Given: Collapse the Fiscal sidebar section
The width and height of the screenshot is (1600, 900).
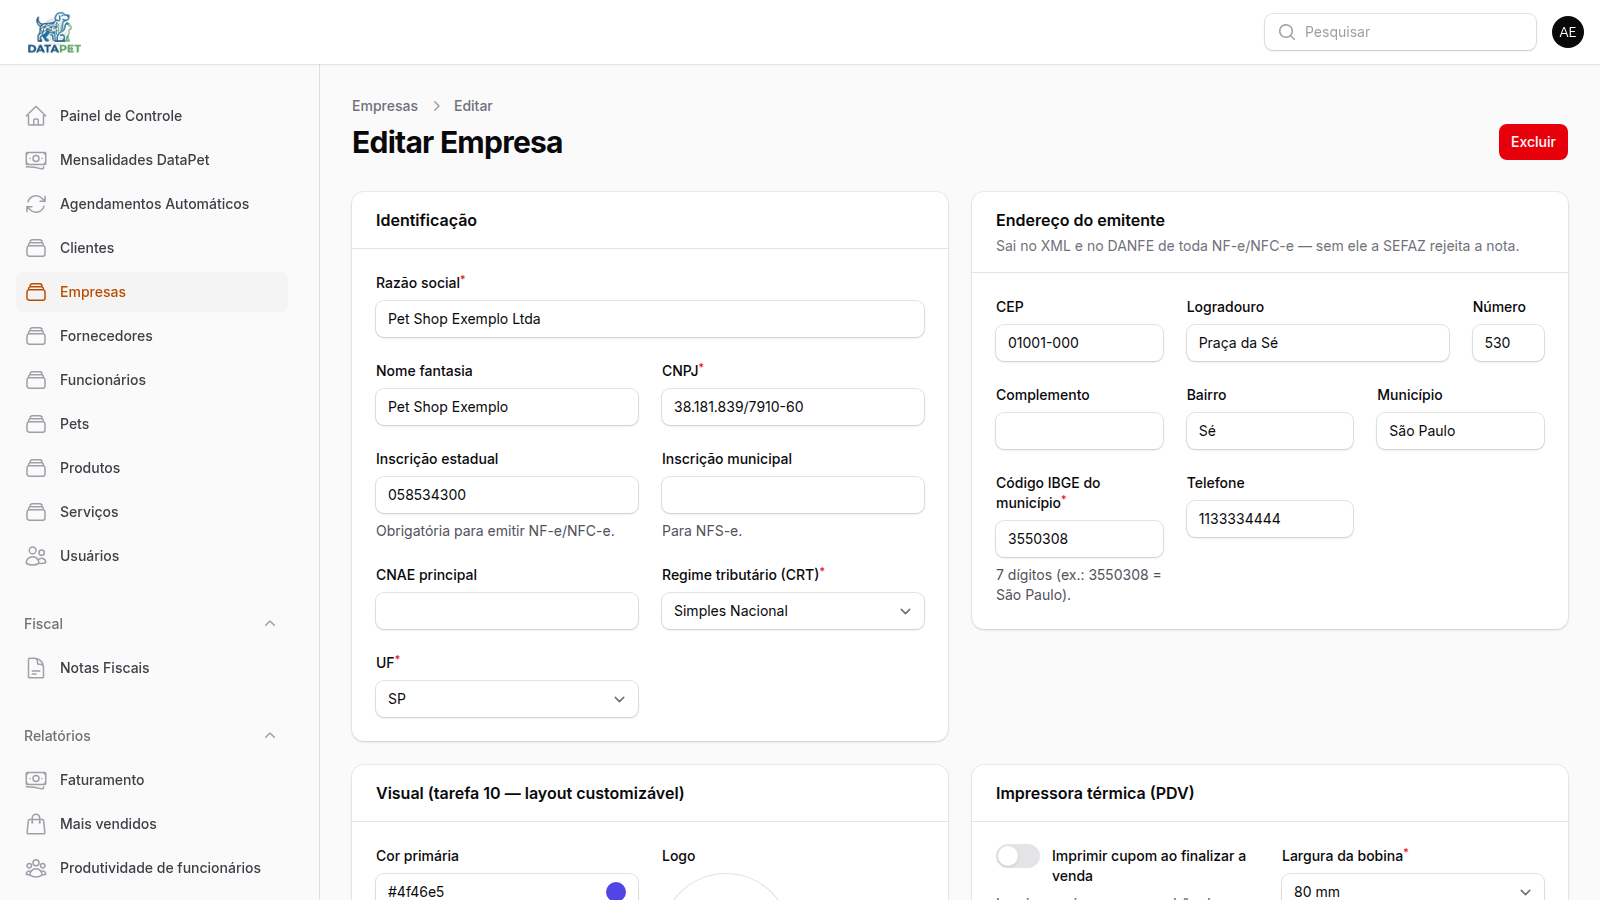Looking at the screenshot, I should point(270,624).
